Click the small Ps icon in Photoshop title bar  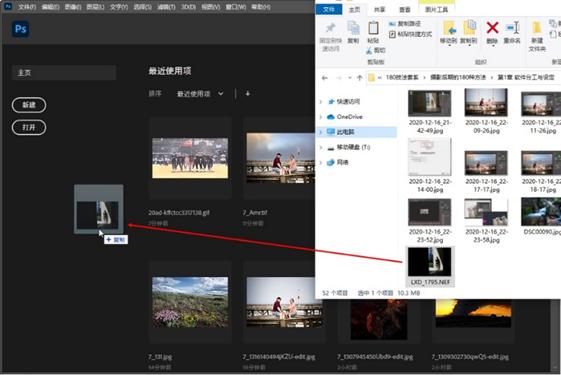8,6
